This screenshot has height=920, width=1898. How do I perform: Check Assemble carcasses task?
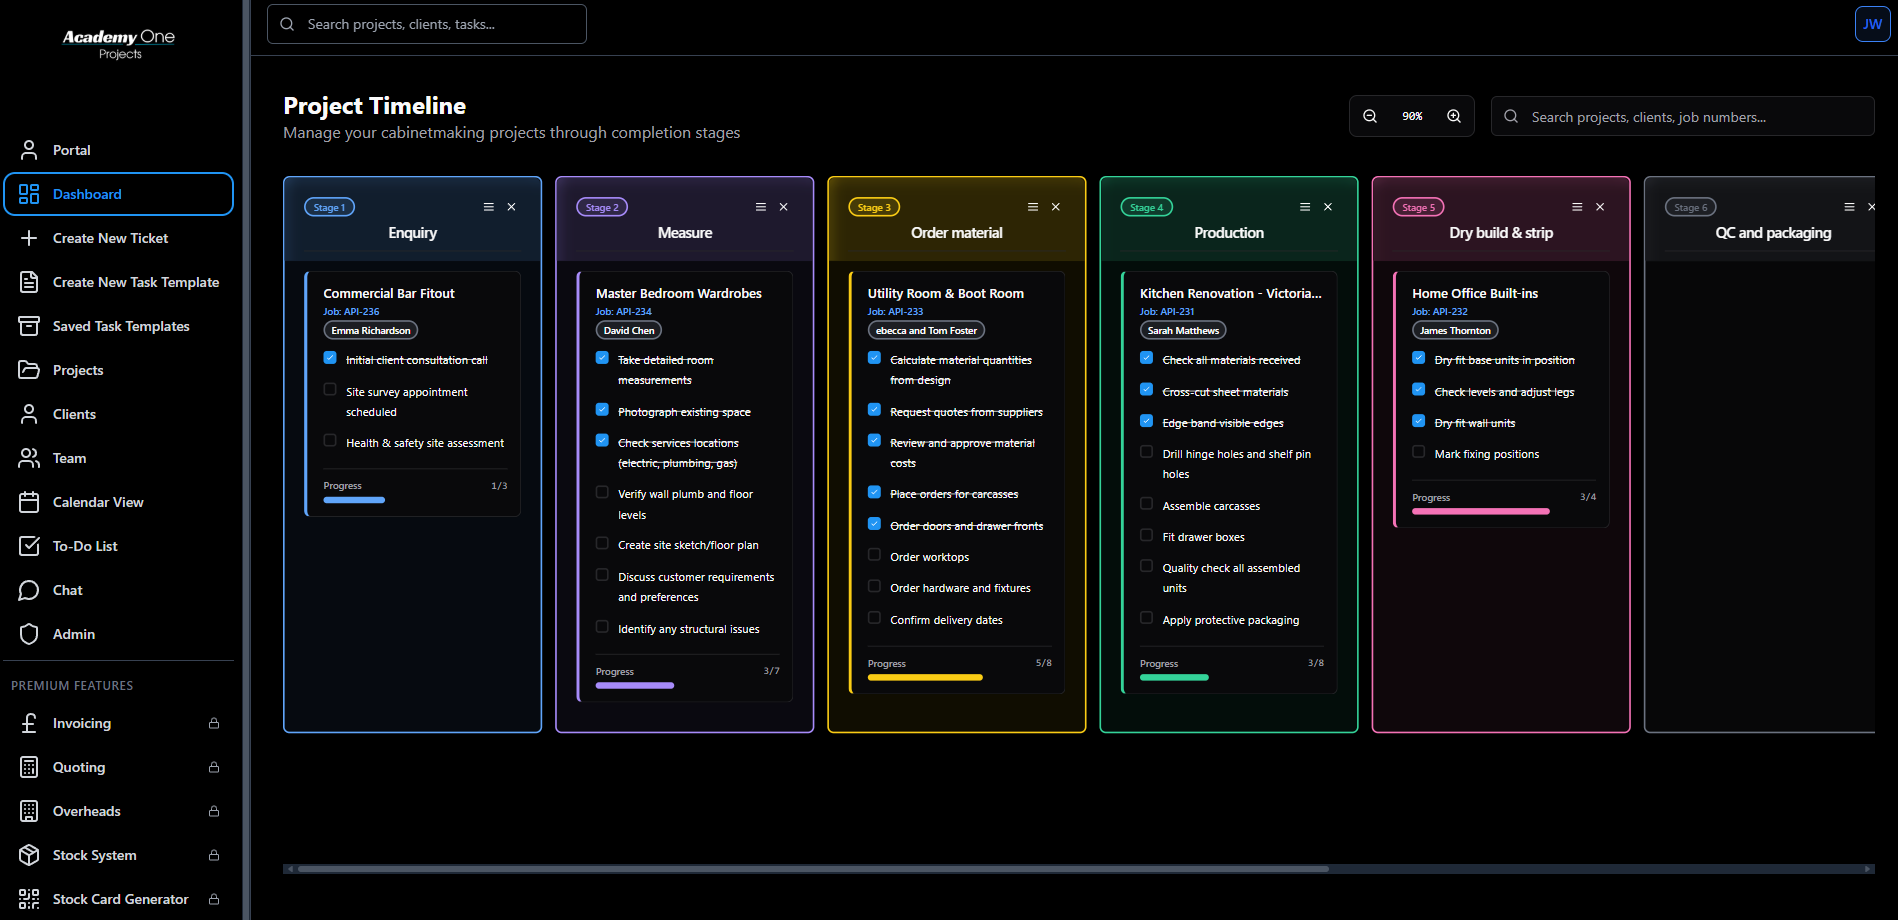tap(1146, 504)
